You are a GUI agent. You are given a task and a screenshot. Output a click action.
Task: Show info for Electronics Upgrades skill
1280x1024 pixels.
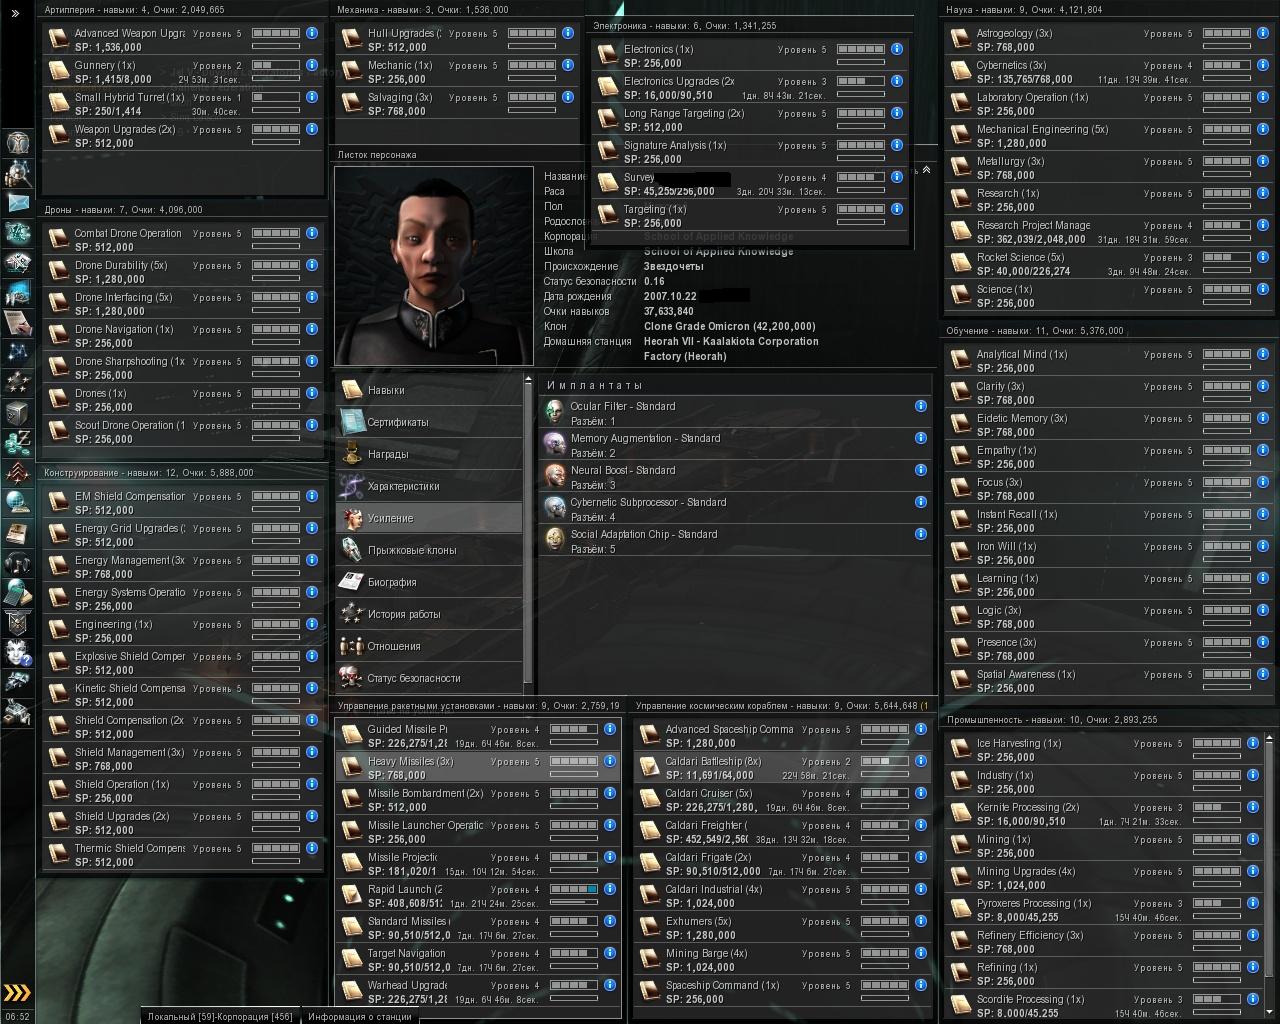(x=897, y=81)
